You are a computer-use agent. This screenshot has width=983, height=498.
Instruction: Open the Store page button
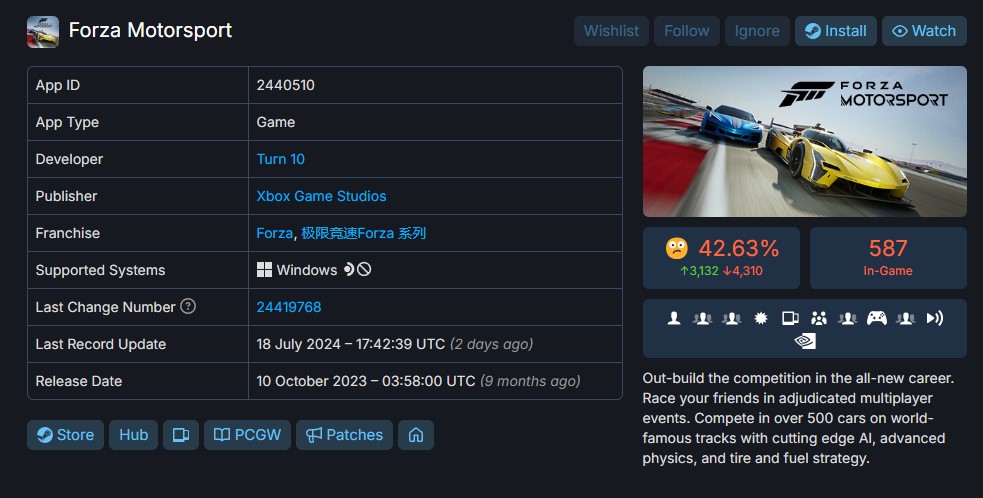tap(65, 435)
